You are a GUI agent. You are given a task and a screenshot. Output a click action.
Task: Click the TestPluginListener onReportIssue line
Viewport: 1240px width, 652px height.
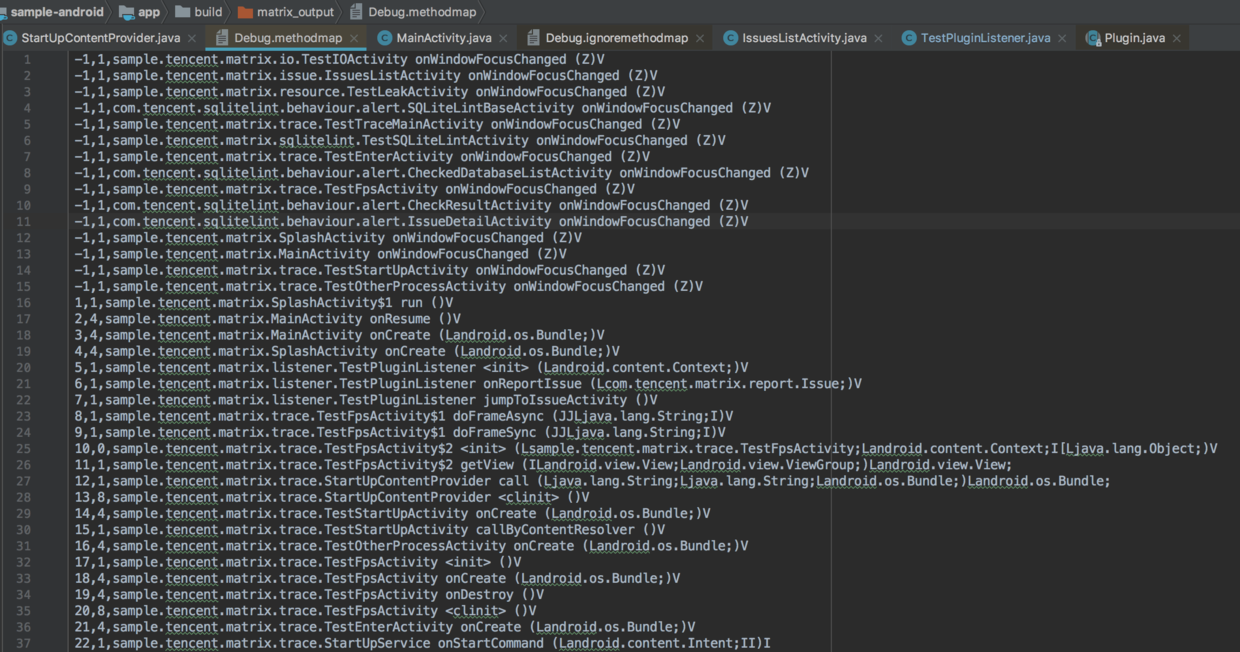(468, 384)
